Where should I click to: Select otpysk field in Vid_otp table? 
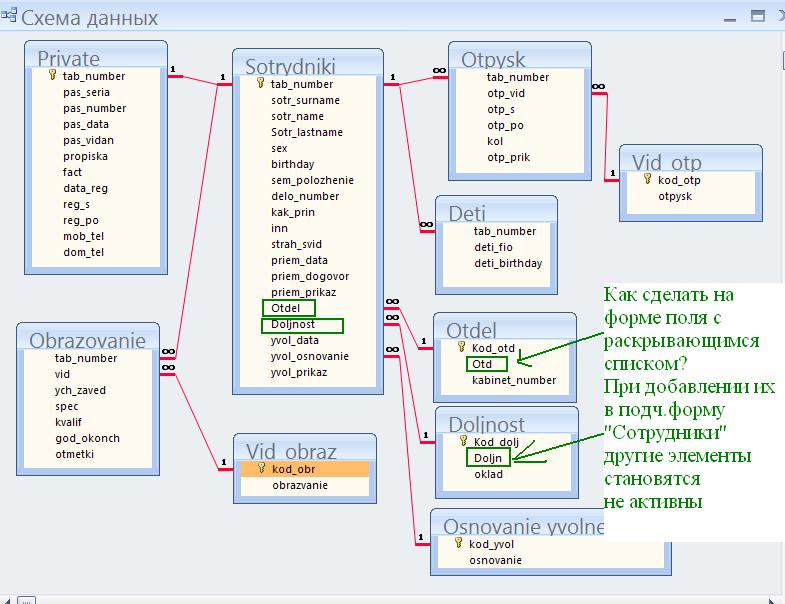point(675,196)
